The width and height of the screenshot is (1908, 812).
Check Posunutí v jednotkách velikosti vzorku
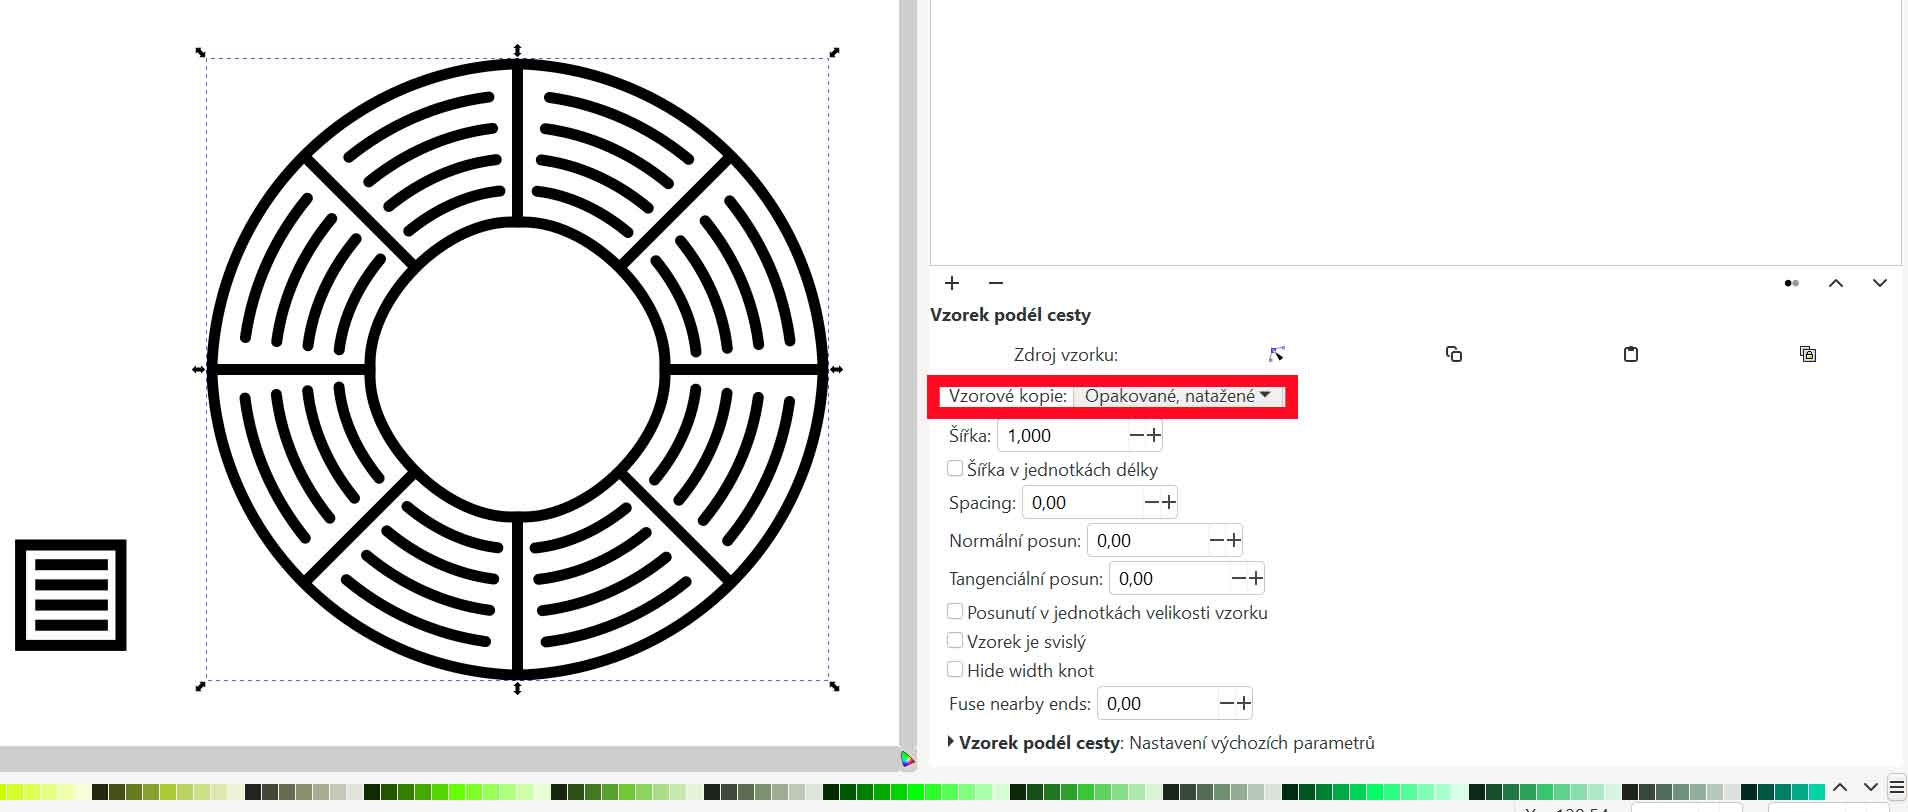point(955,612)
